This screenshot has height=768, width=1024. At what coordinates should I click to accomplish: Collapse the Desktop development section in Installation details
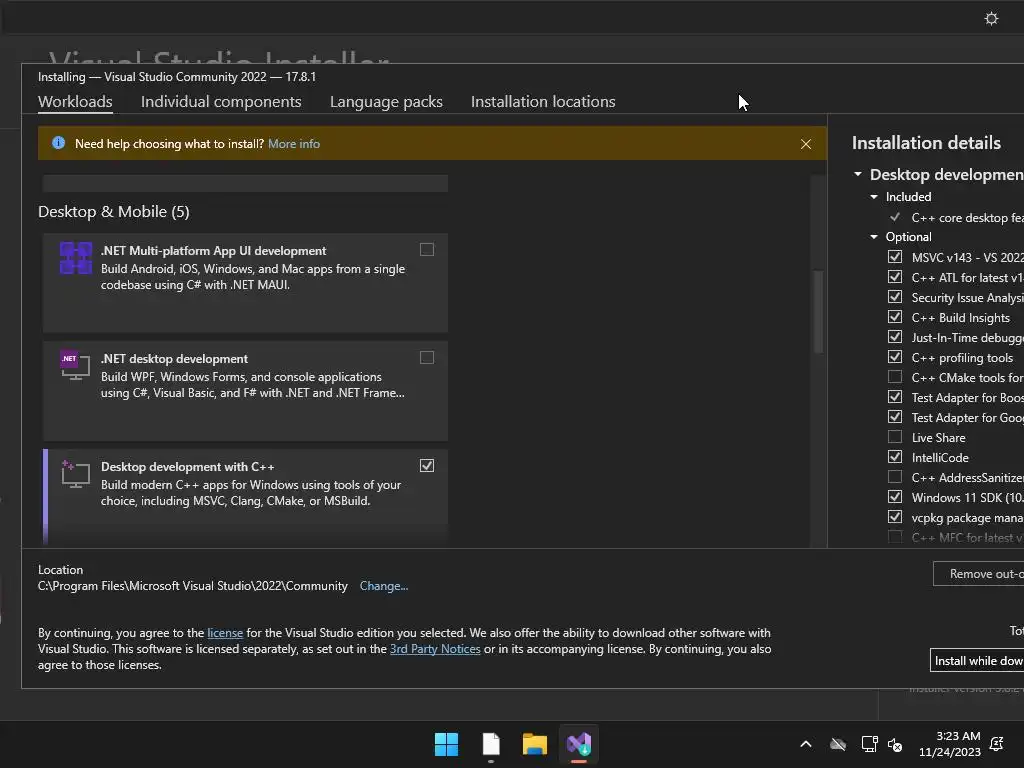(858, 174)
